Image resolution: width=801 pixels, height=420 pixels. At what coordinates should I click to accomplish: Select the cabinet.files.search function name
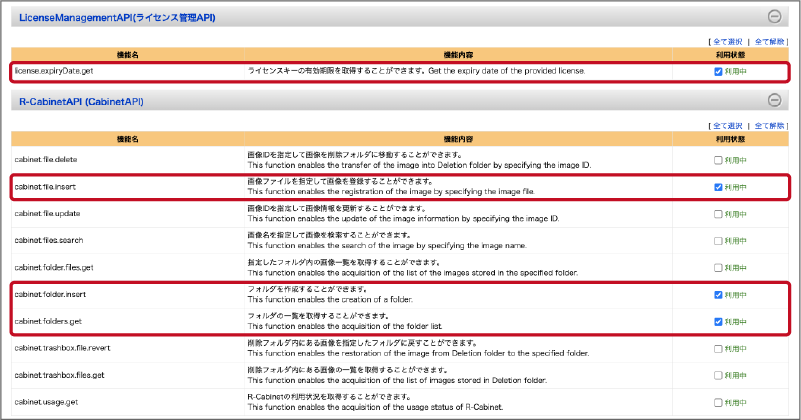[x=49, y=240]
